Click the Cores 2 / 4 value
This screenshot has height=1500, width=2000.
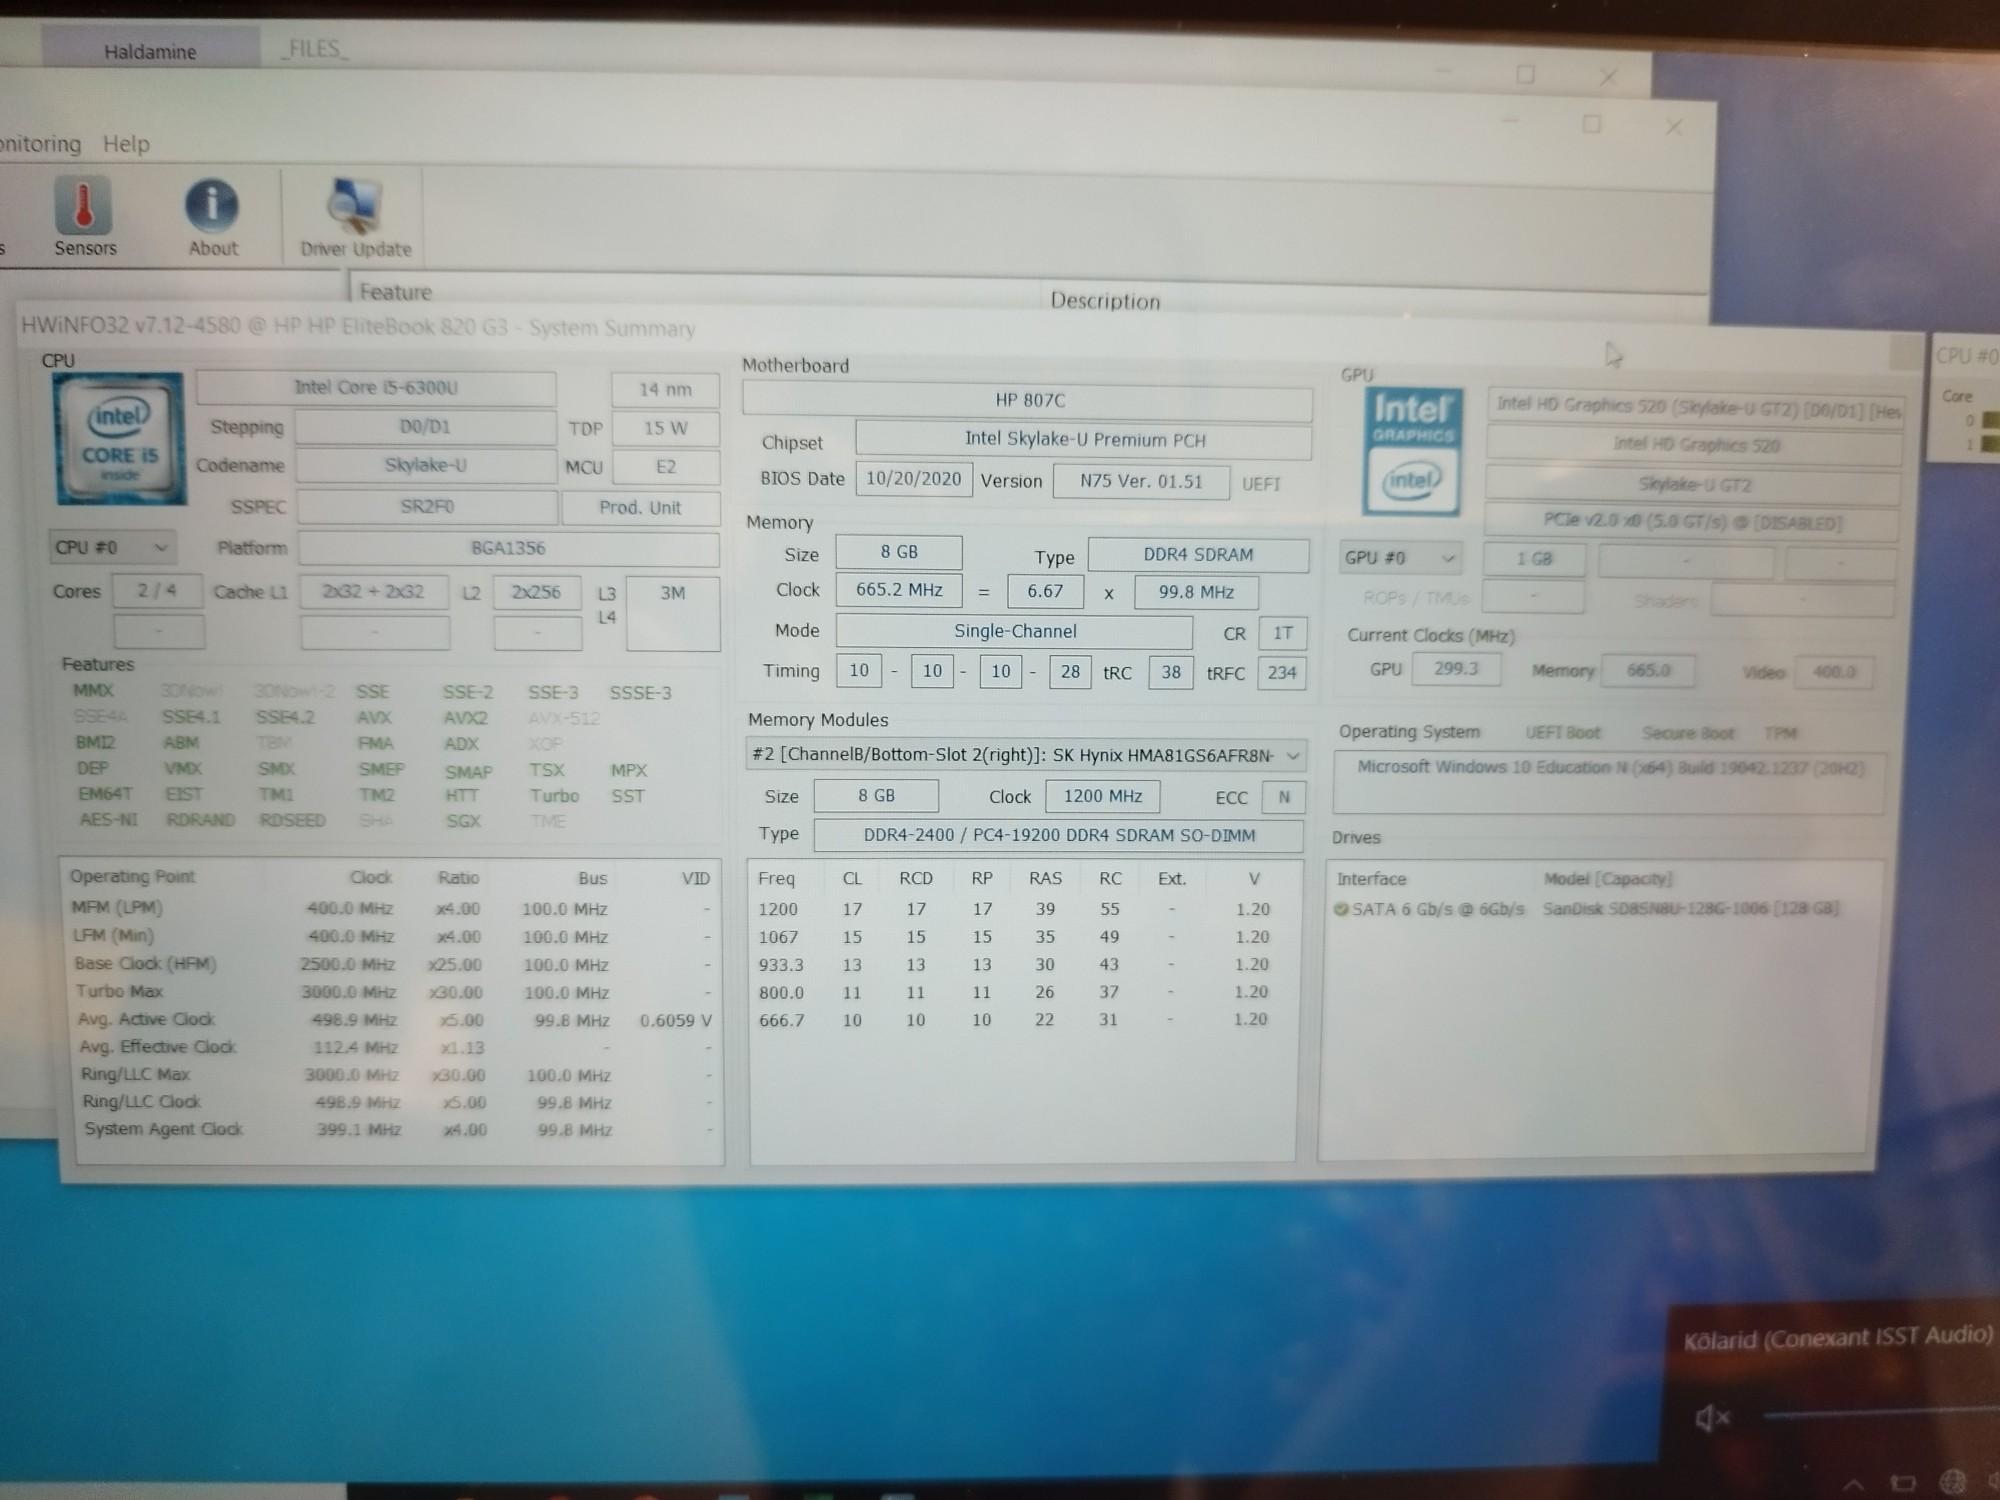click(157, 591)
